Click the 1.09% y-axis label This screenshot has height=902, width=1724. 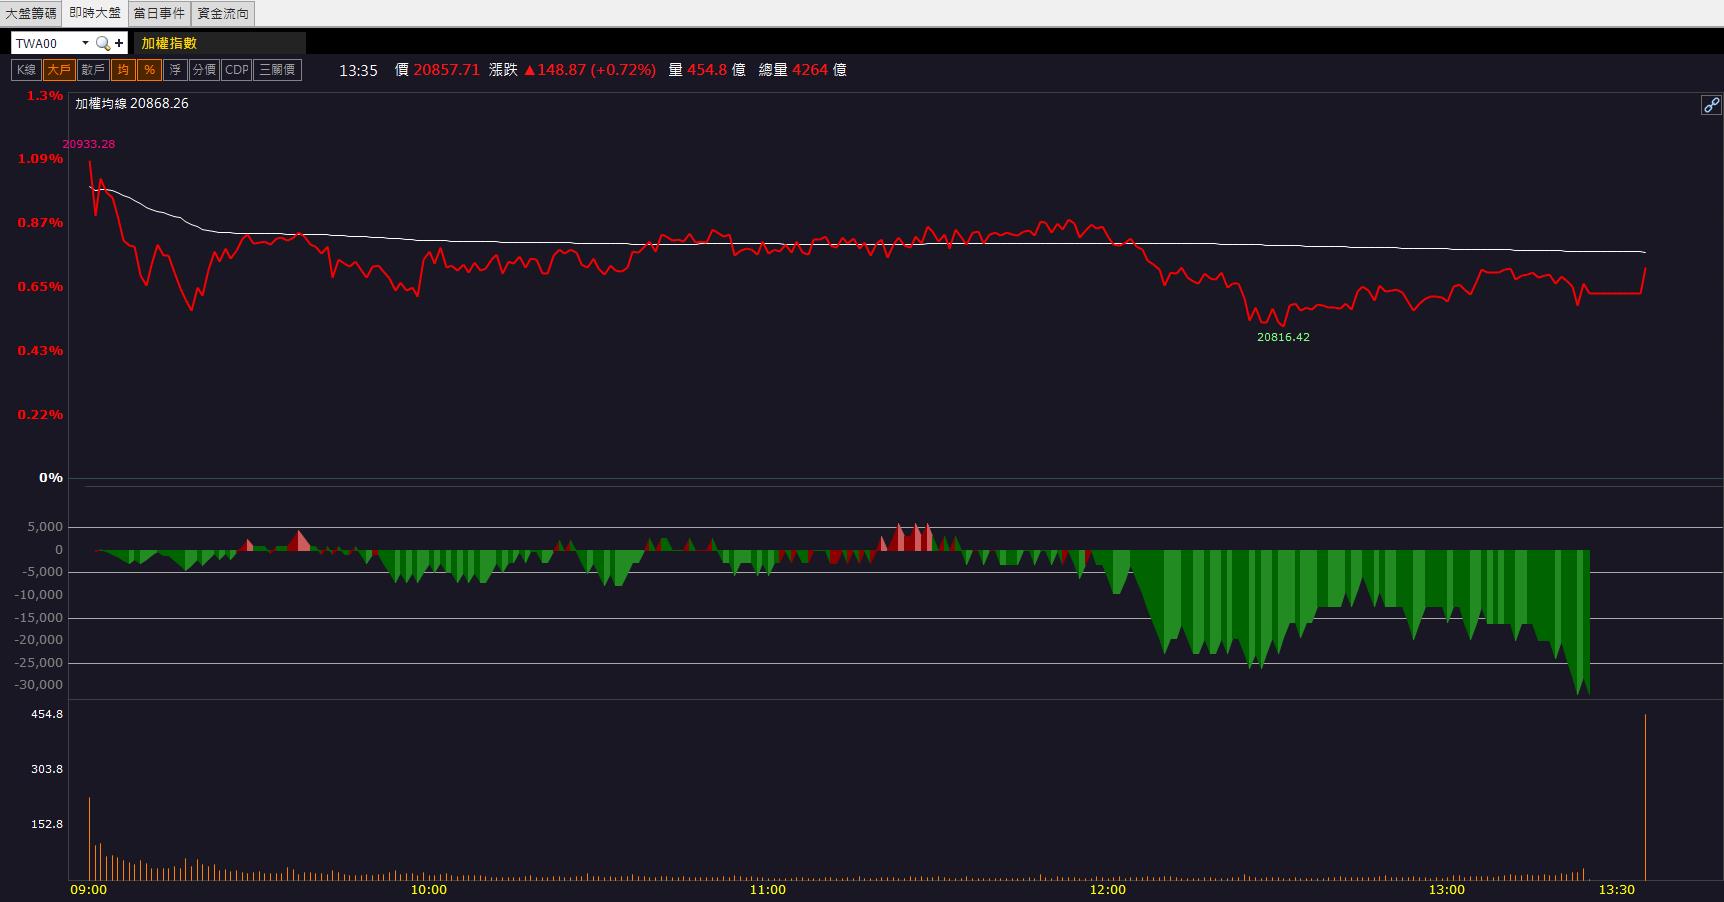(40, 159)
